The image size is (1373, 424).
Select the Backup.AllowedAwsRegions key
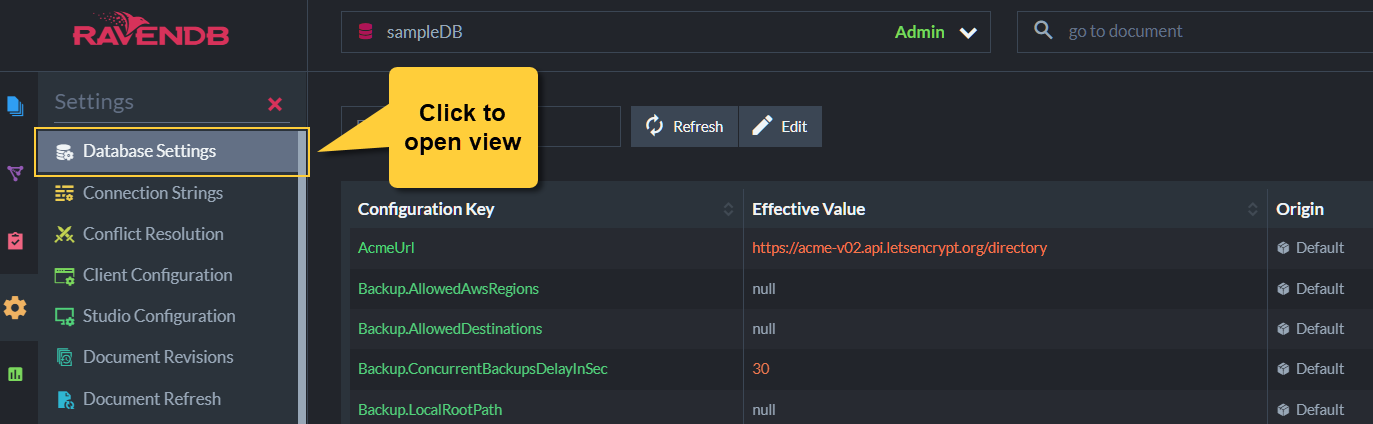pyautogui.click(x=448, y=289)
